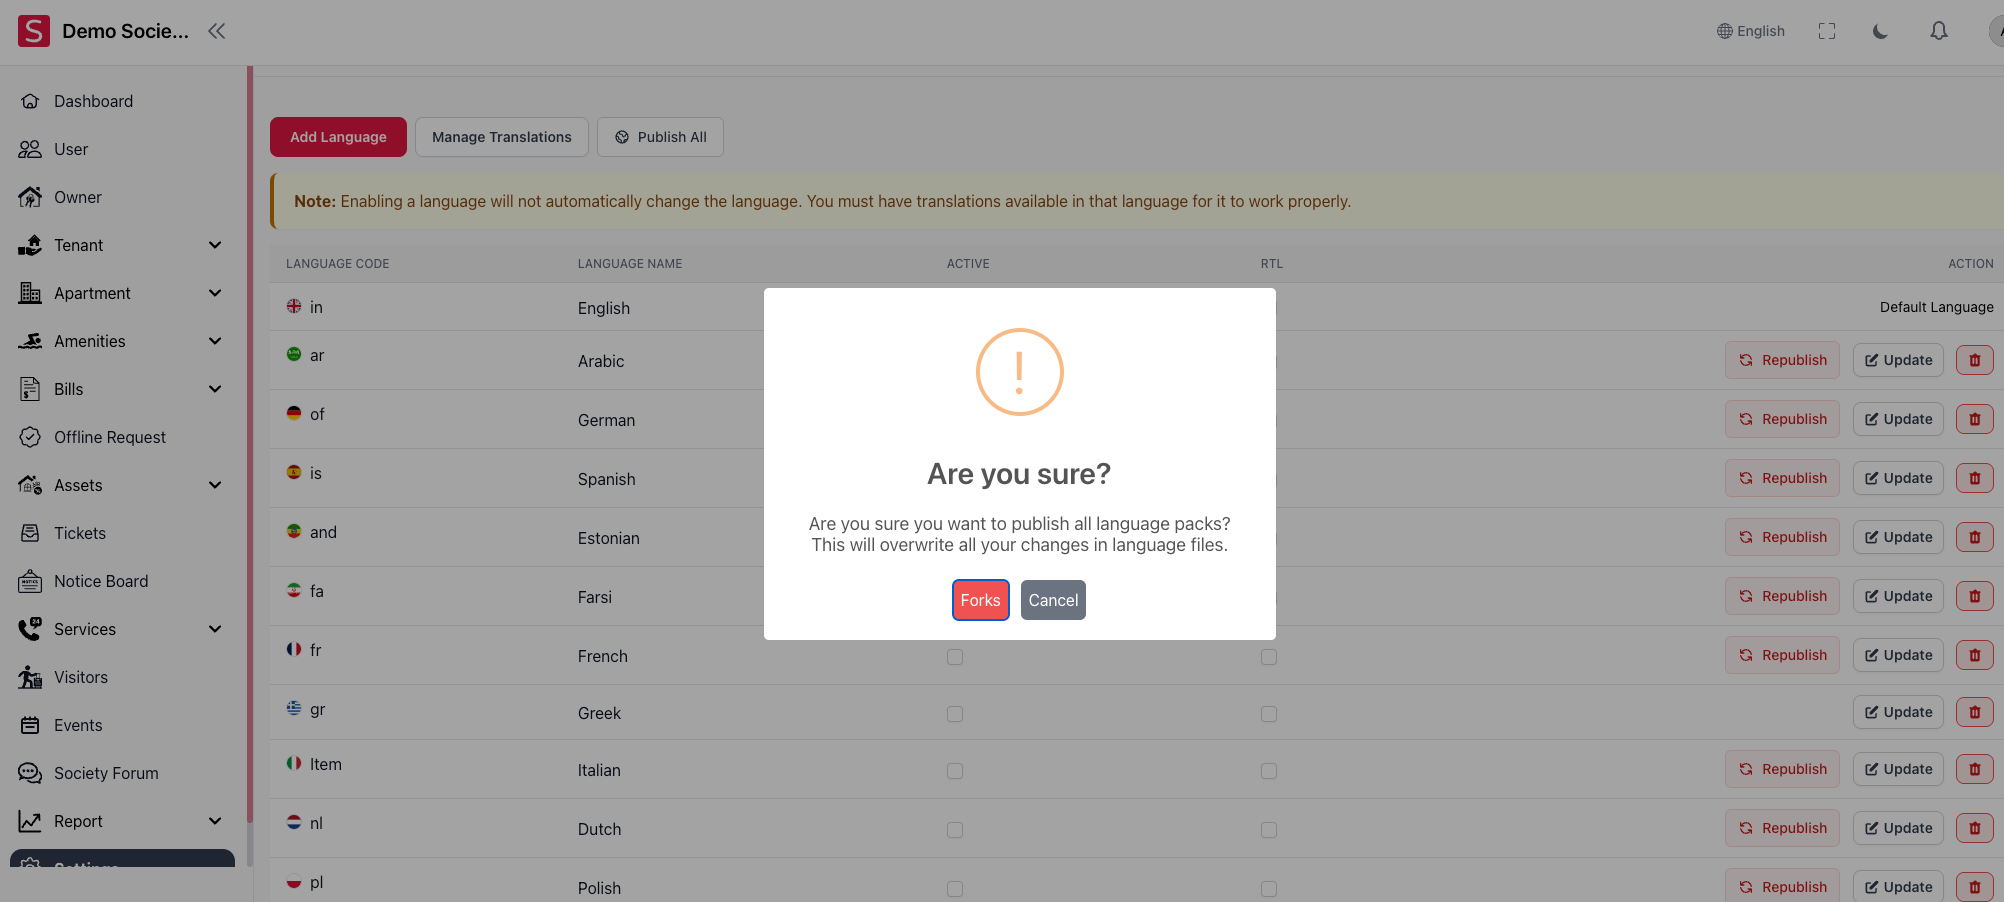2004x902 pixels.
Task: Click the sidebar vertical scrollbar
Action: click(x=250, y=460)
